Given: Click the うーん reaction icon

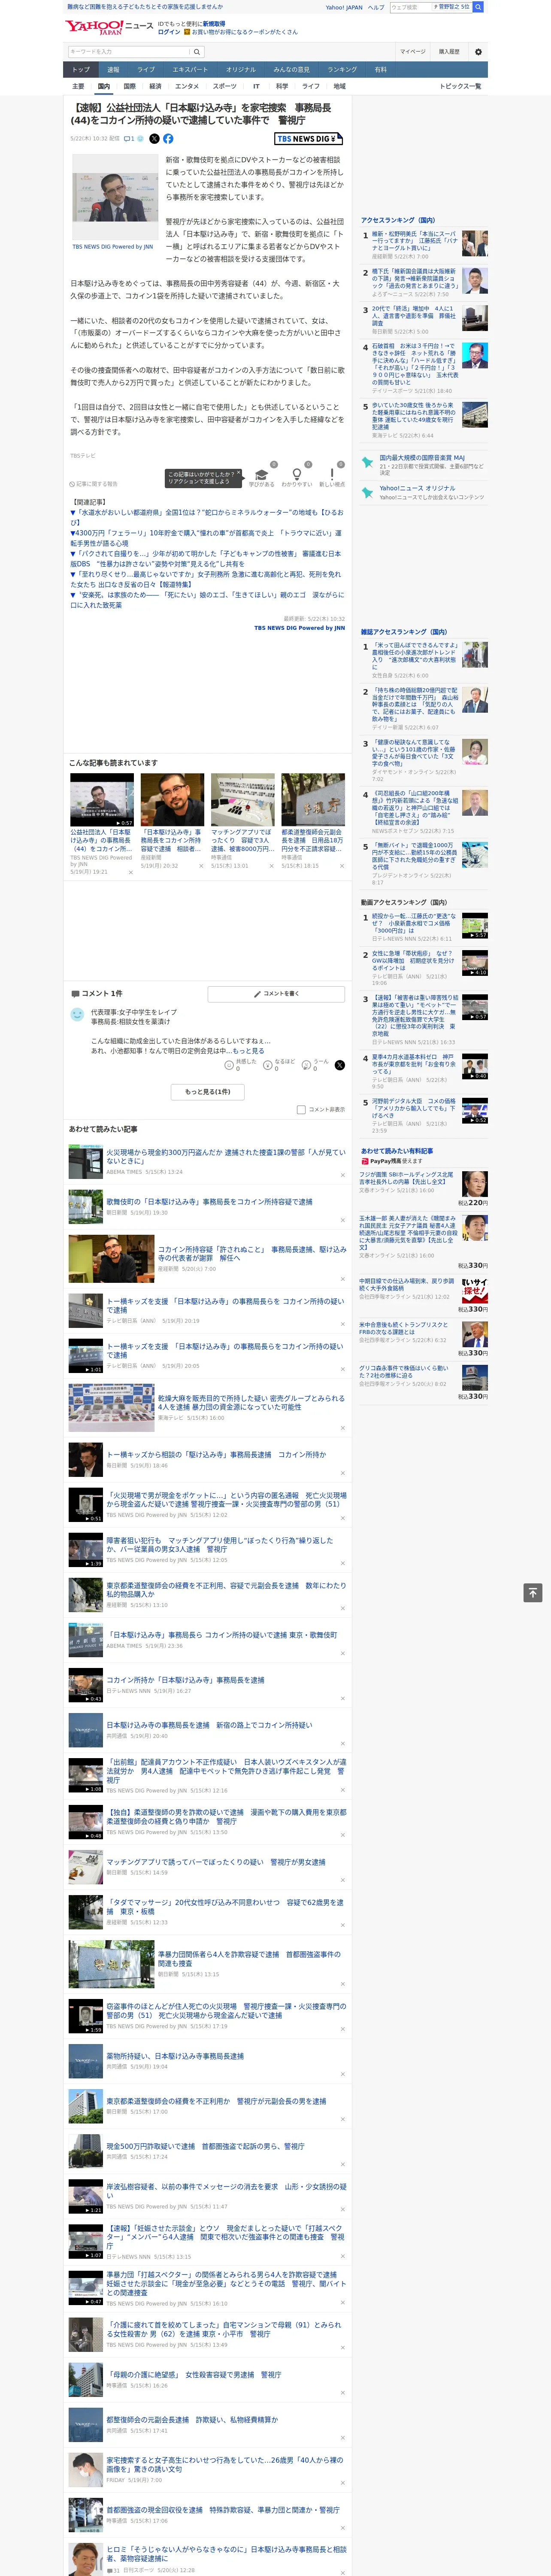Looking at the screenshot, I should [x=307, y=1065].
